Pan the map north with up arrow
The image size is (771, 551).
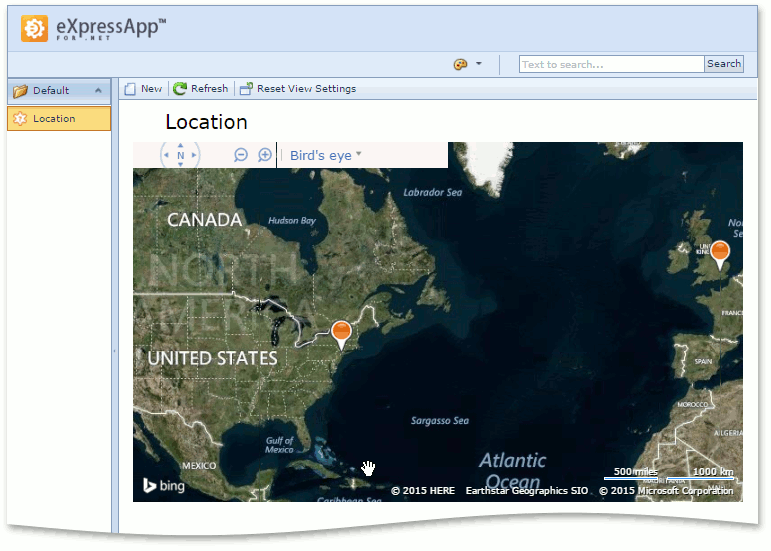[180, 145]
